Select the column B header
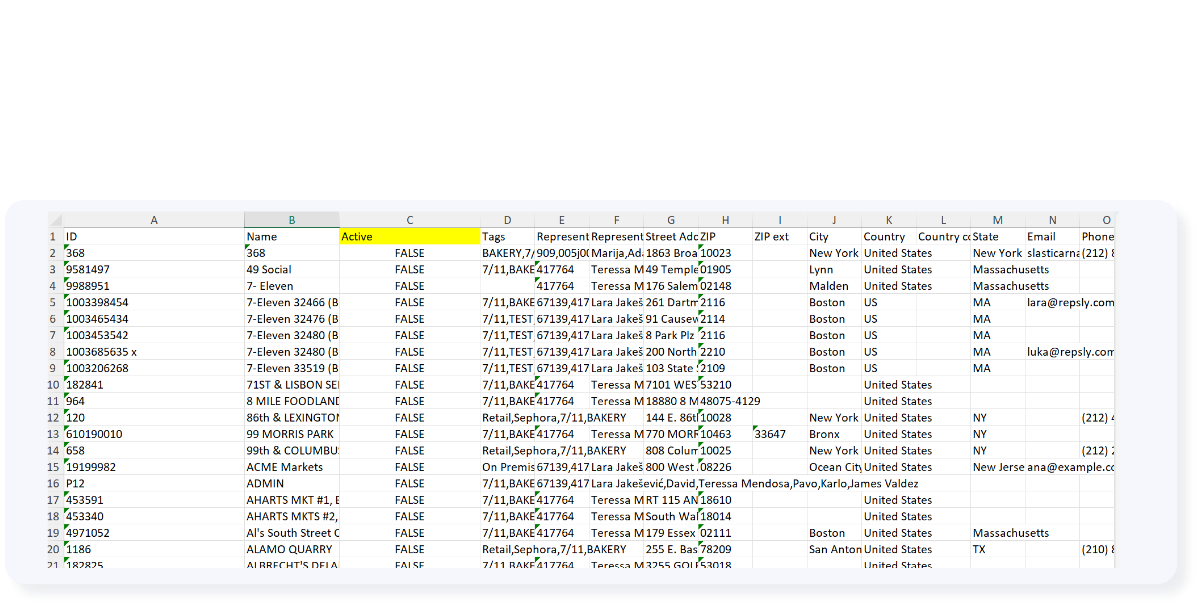This screenshot has height=609, width=1202. click(291, 220)
